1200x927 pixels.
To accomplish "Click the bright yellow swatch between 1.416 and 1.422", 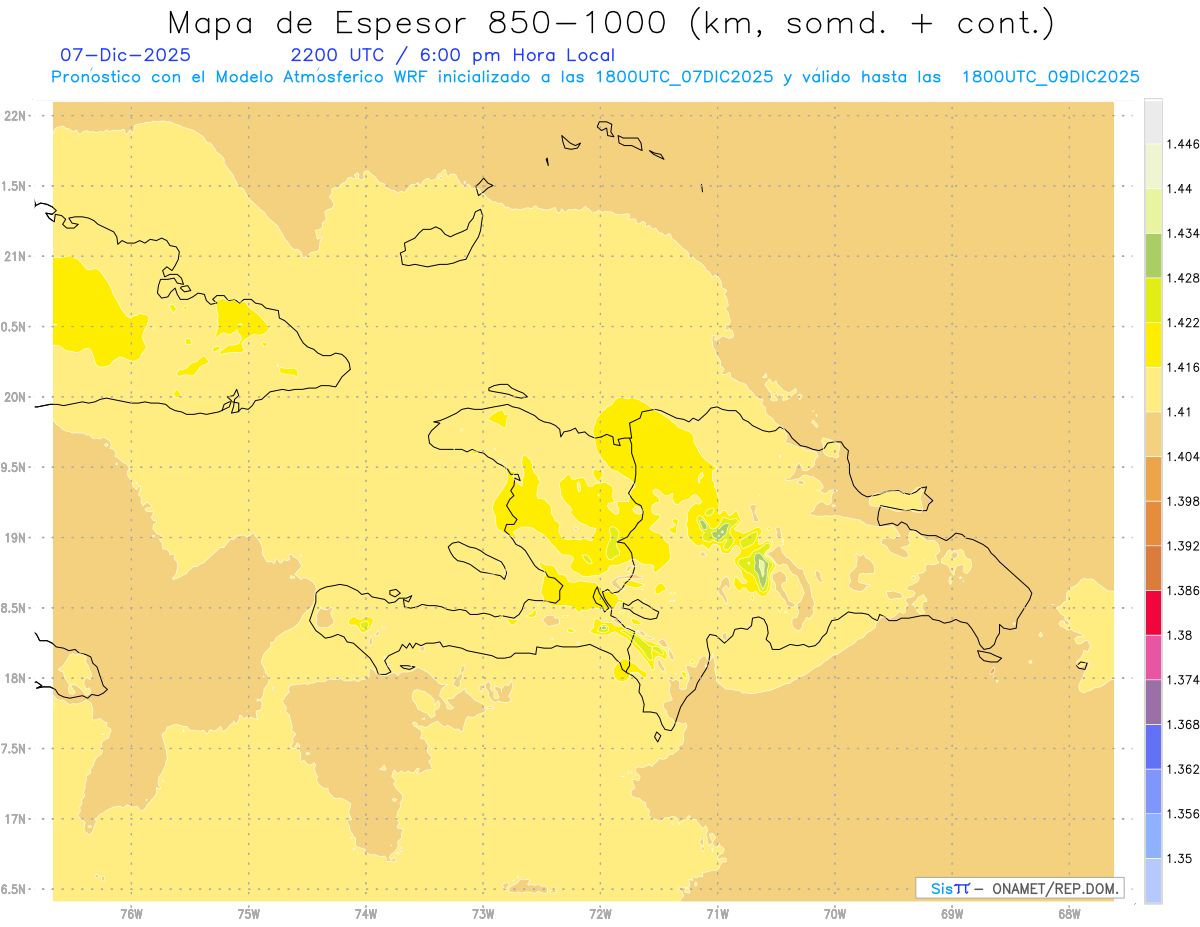I will 1153,345.
